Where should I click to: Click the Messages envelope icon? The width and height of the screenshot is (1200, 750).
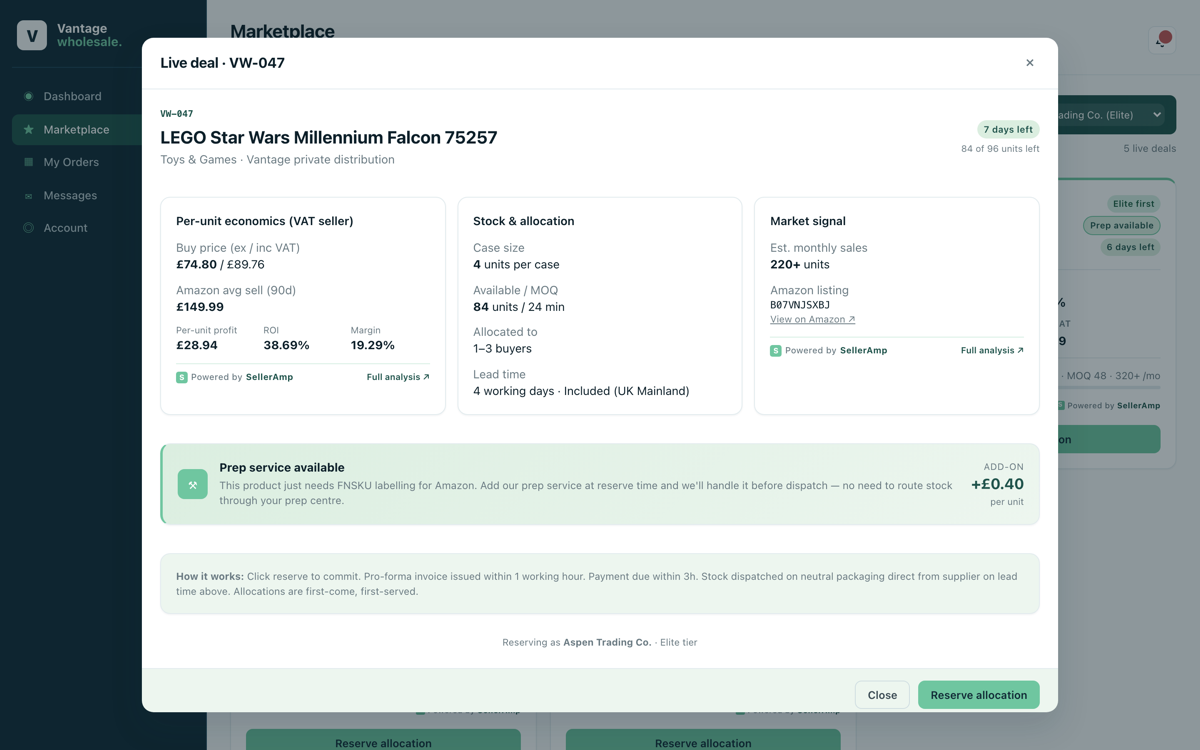click(x=28, y=196)
